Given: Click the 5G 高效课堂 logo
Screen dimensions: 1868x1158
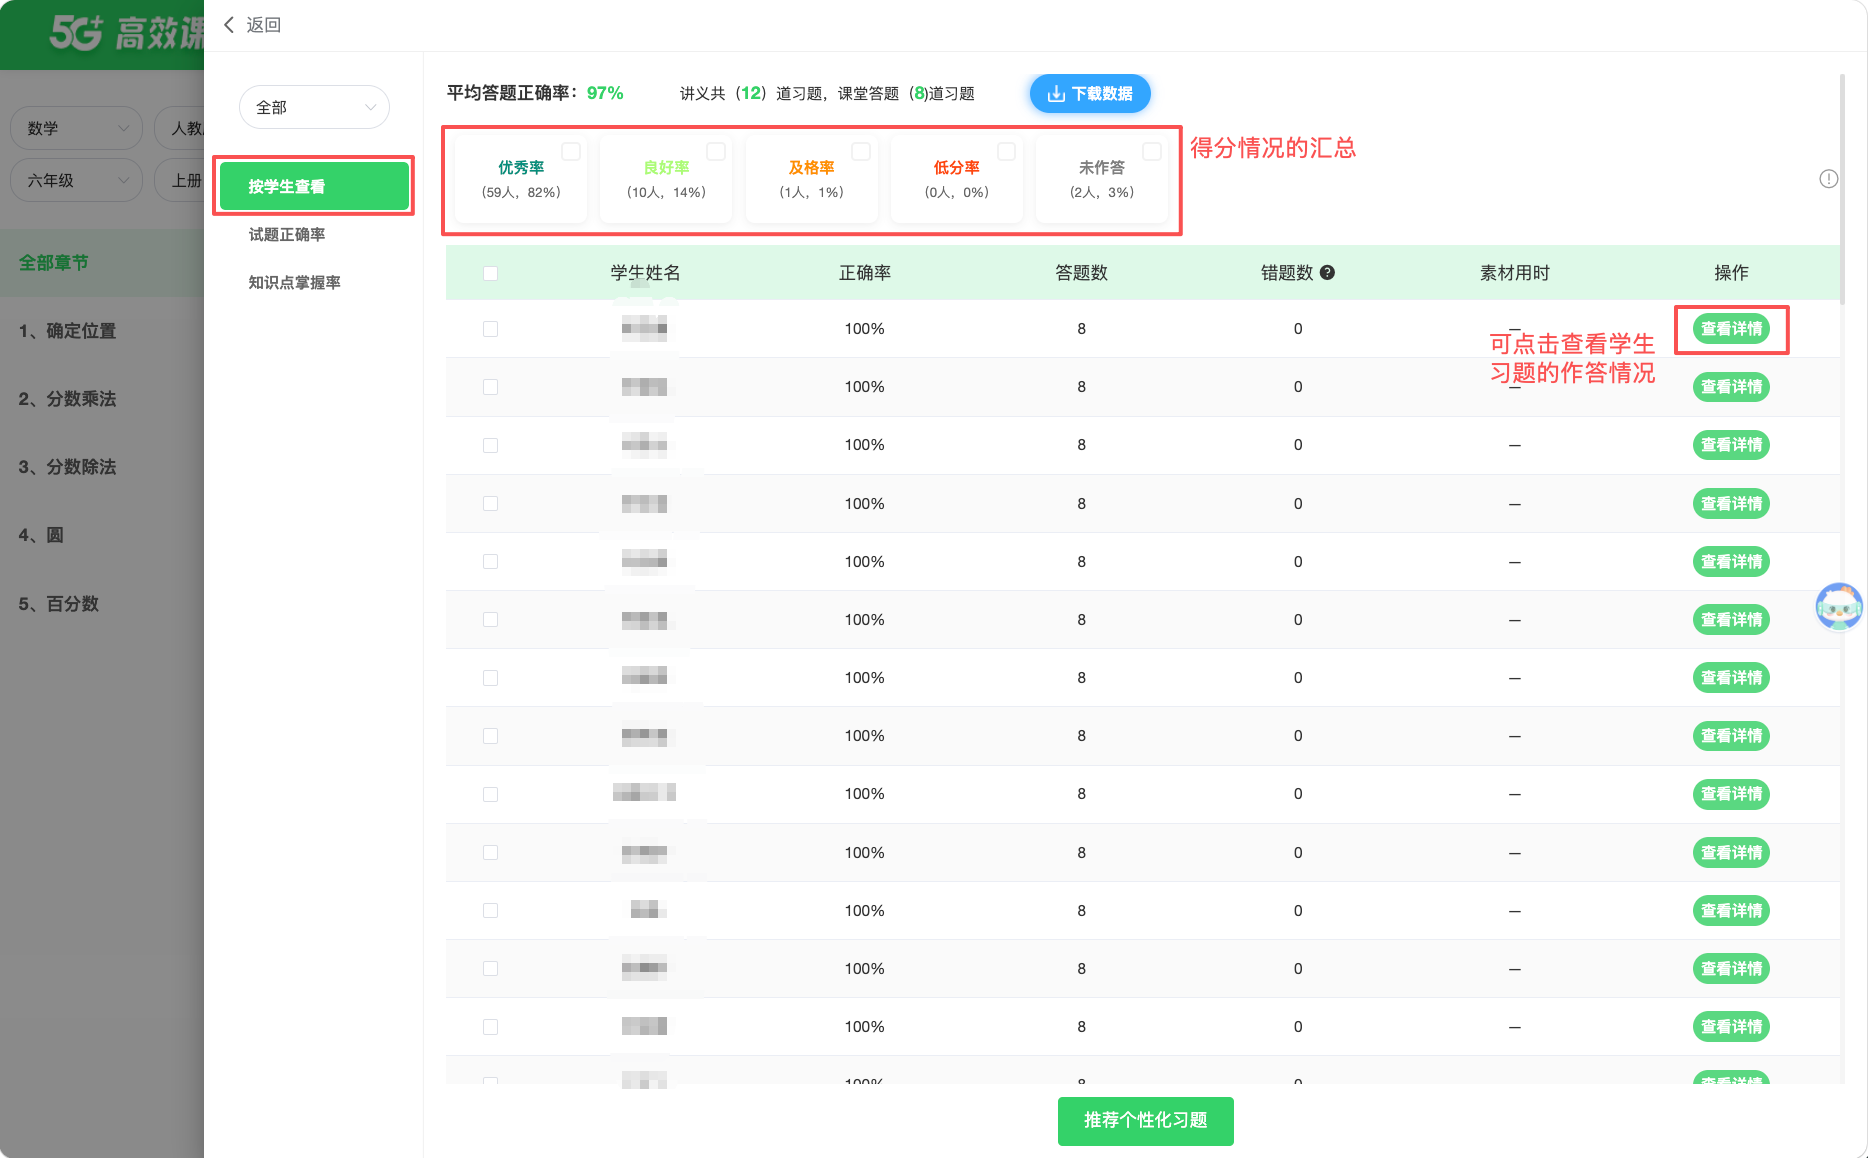Looking at the screenshot, I should click(127, 33).
